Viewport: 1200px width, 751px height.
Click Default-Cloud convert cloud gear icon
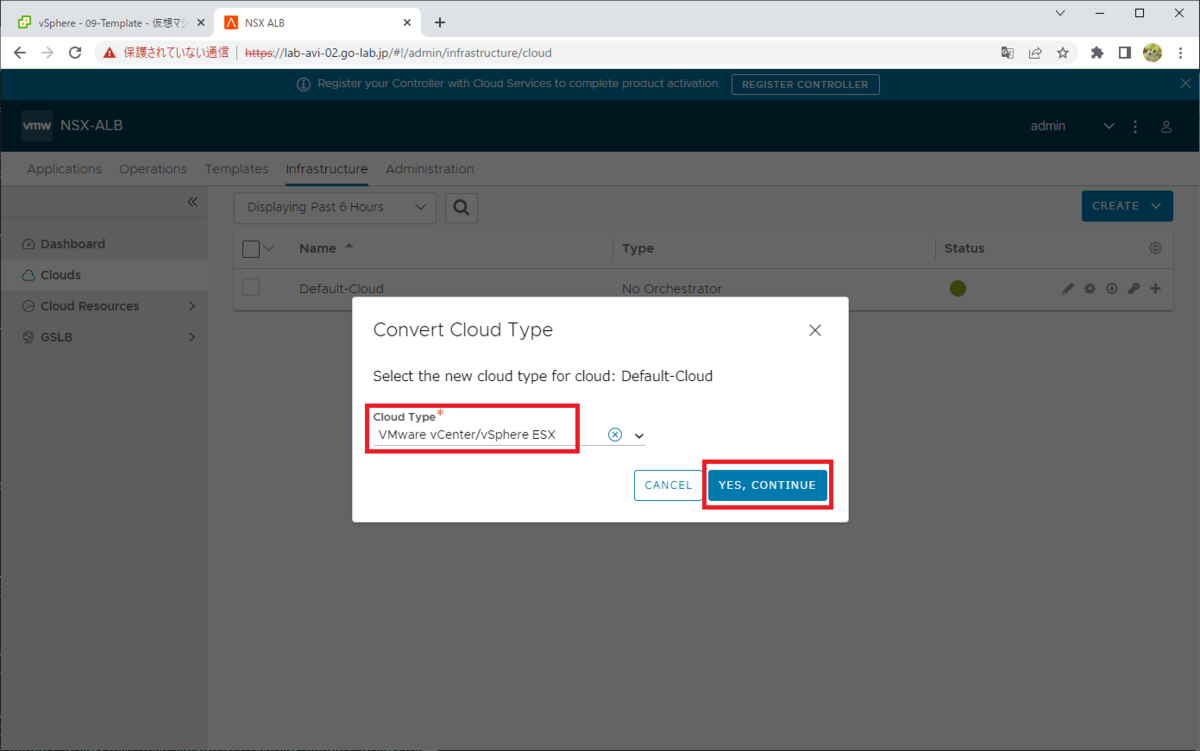coord(1090,289)
